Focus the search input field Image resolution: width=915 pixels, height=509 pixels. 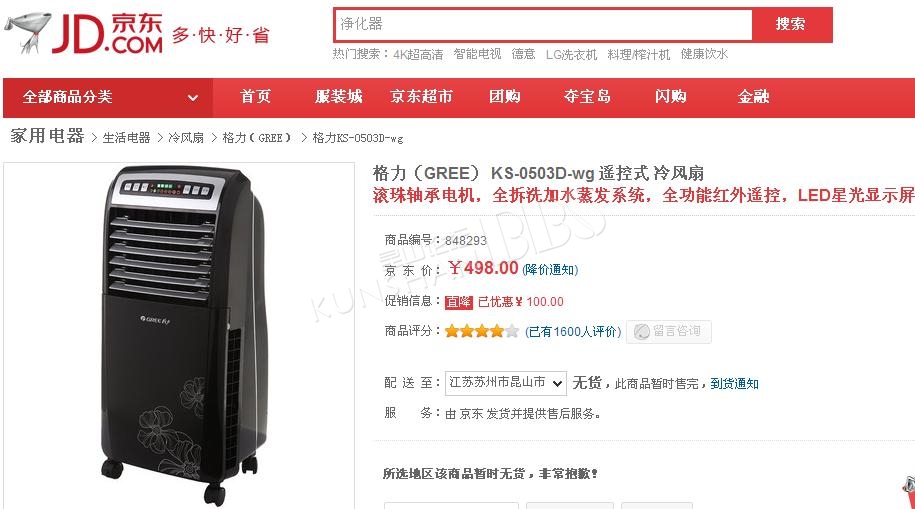click(544, 25)
